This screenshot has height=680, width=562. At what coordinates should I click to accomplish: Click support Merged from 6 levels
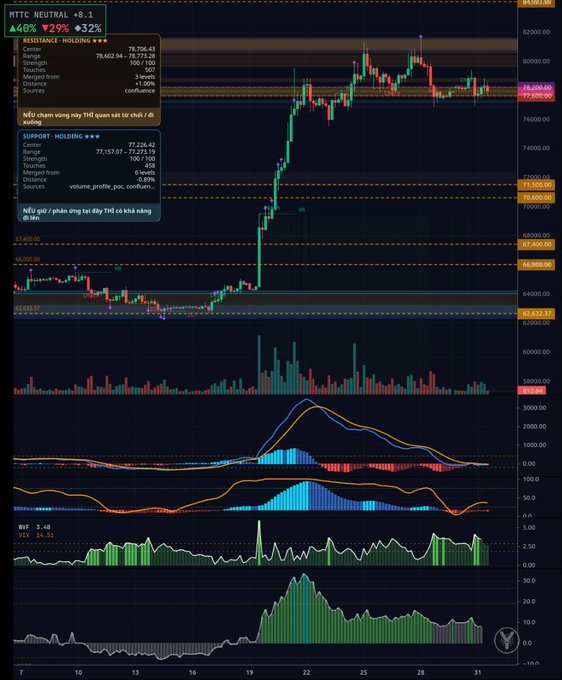145,173
